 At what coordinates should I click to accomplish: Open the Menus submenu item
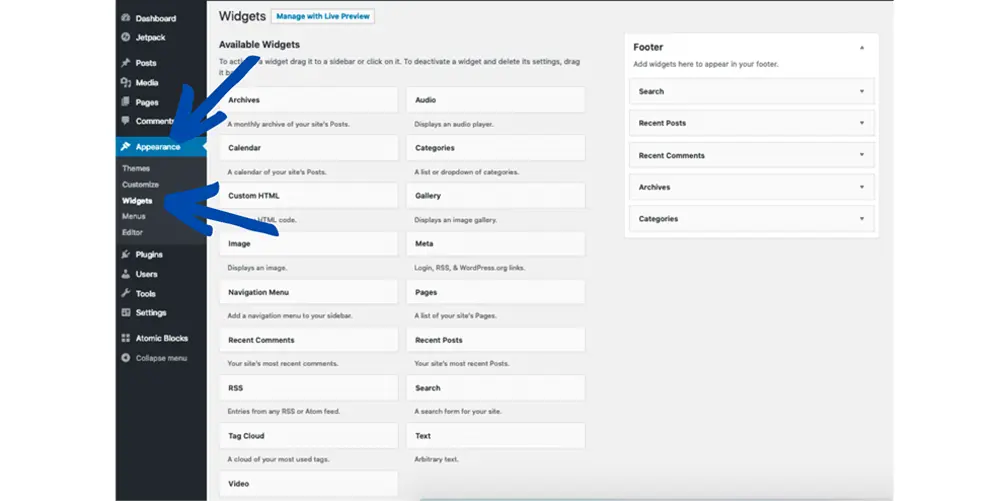pyautogui.click(x=133, y=216)
